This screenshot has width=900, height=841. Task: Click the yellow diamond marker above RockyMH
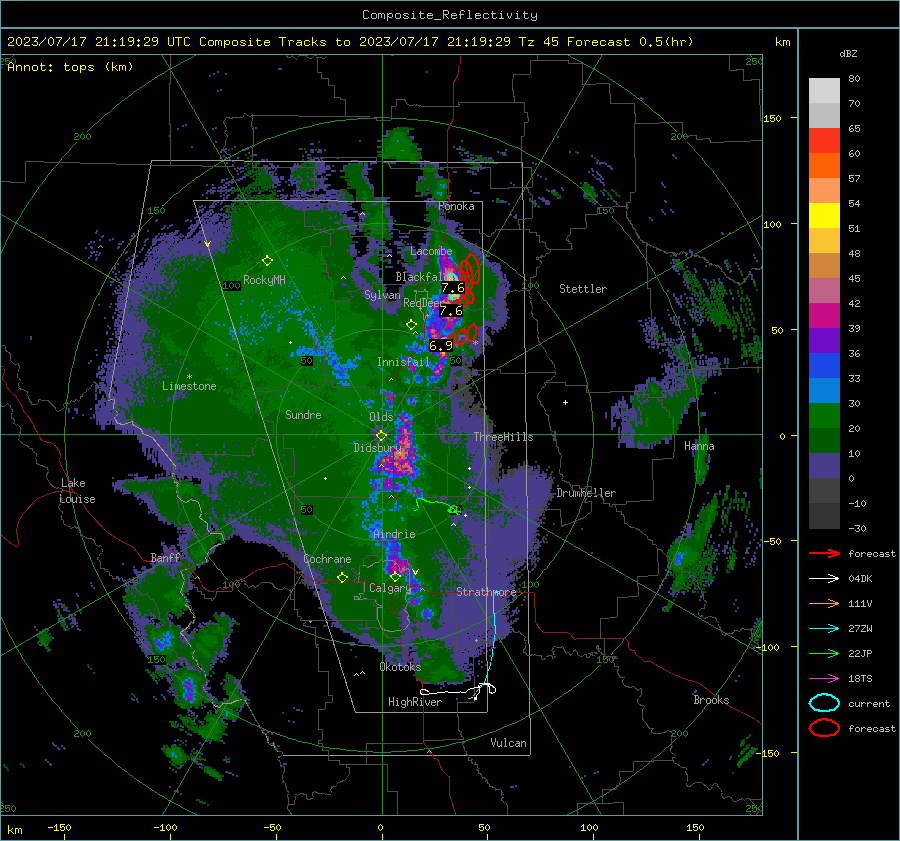(267, 261)
